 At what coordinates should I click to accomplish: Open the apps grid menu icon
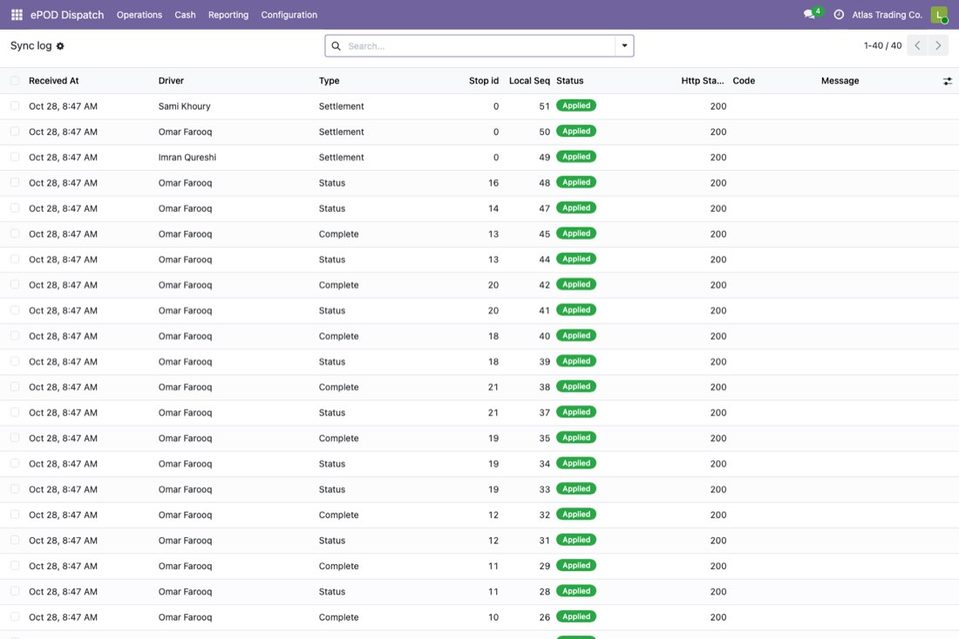click(17, 15)
